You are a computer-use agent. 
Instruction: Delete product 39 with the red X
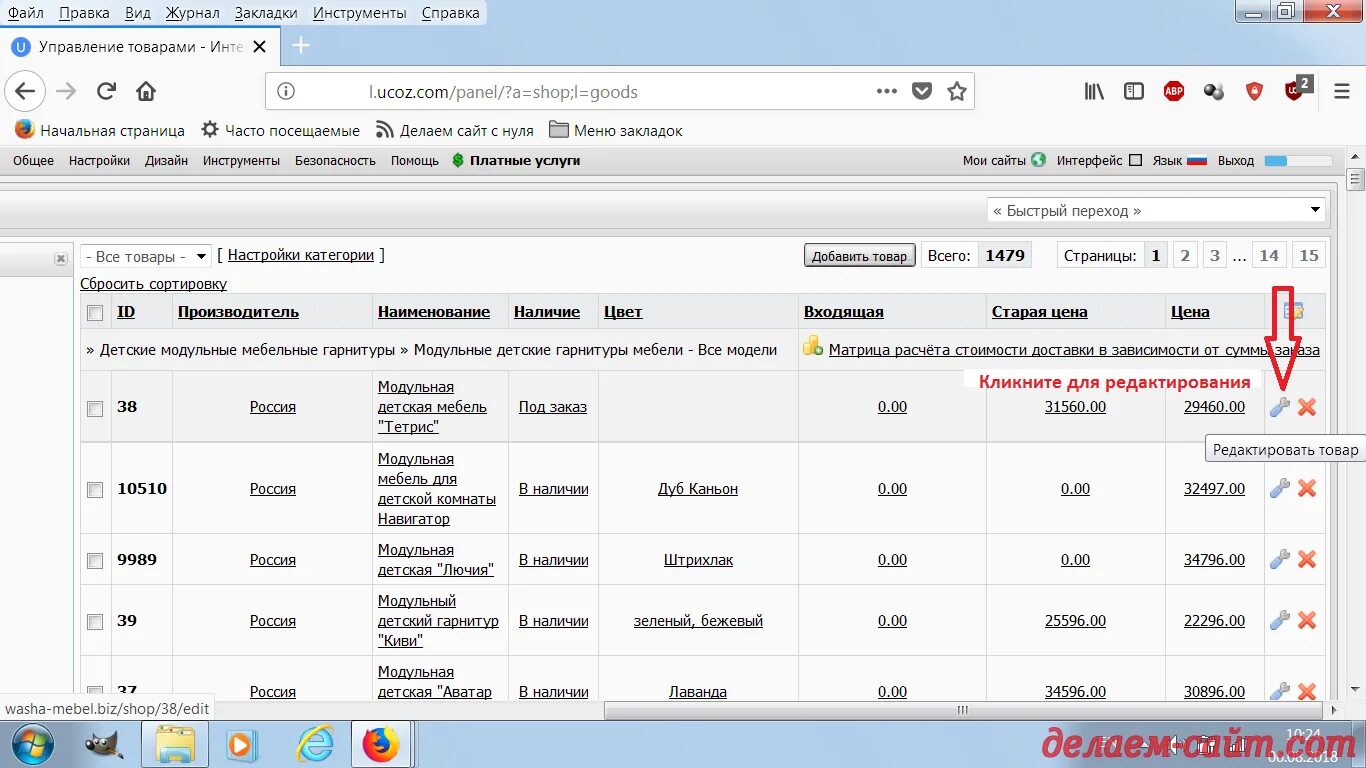point(1306,621)
